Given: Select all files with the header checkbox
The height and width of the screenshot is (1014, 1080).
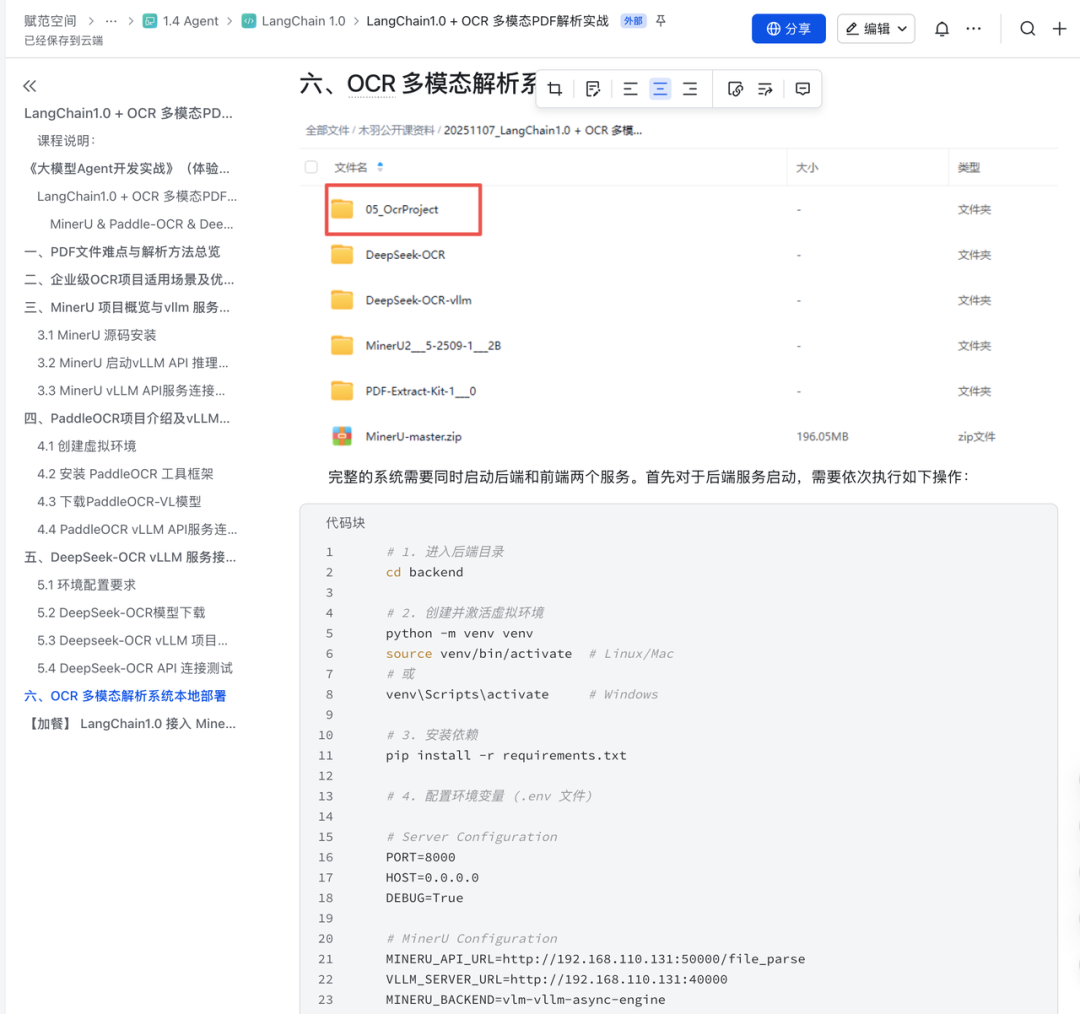Looking at the screenshot, I should [311, 167].
